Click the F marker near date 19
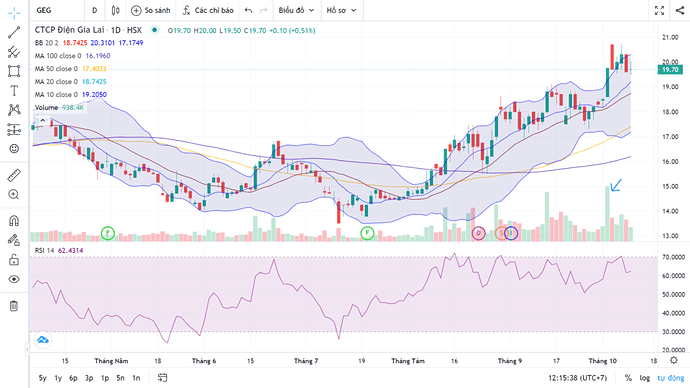The width and height of the screenshot is (690, 388). pyautogui.click(x=367, y=233)
